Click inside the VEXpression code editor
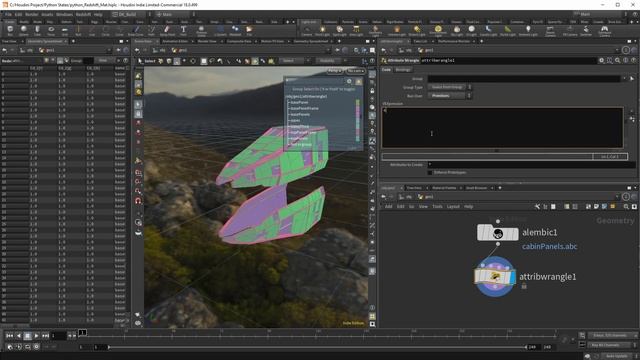 pyautogui.click(x=502, y=127)
